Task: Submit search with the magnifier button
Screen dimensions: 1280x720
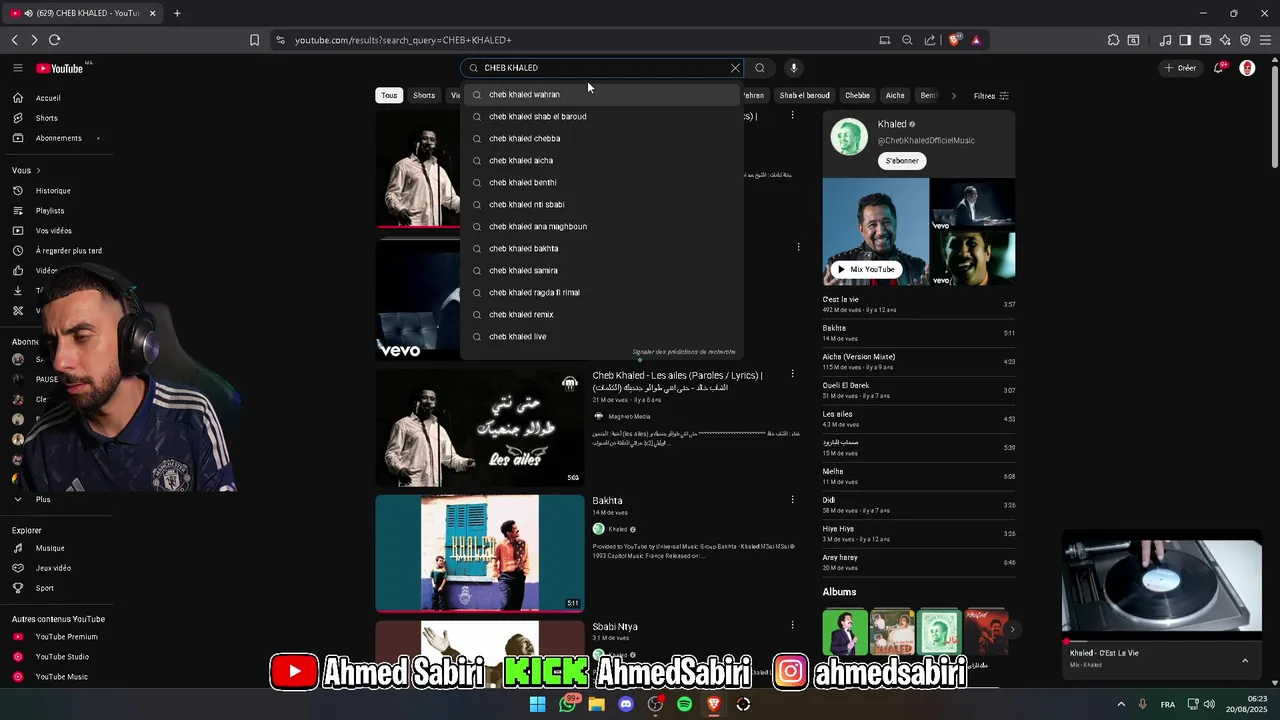Action: click(760, 68)
